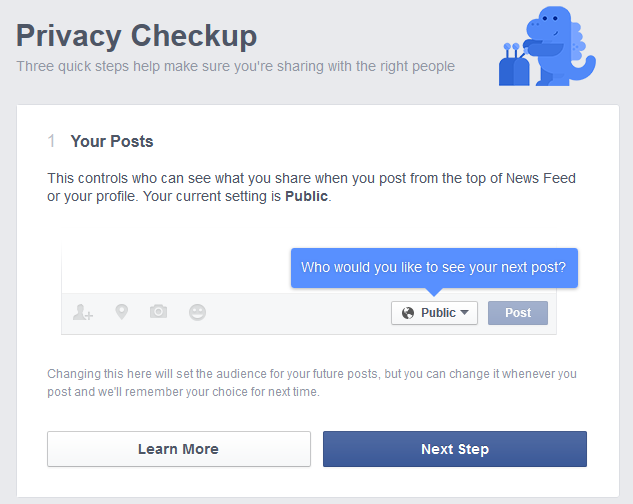This screenshot has height=504, width=633.
Task: Click the step number 1 indicator
Action: pyautogui.click(x=51, y=141)
